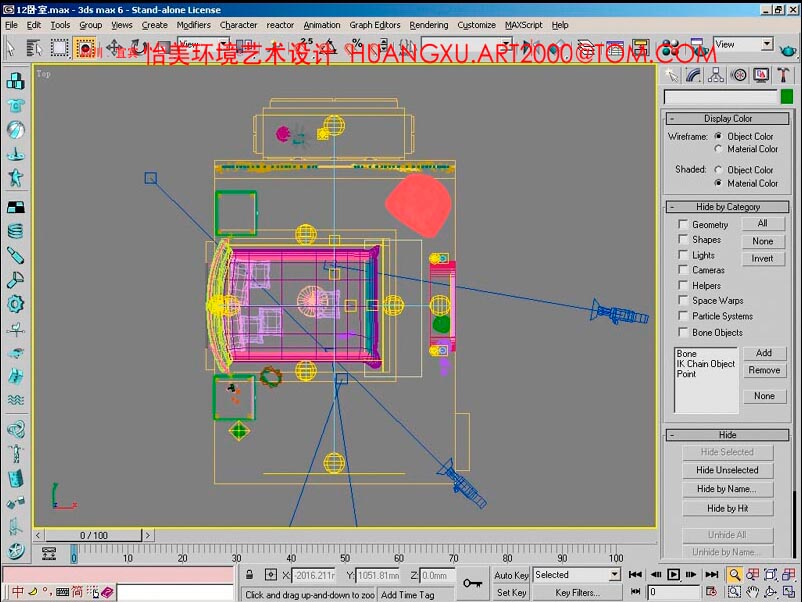The width and height of the screenshot is (802, 602).
Task: Select Shaded Material Color radio button
Action: pyautogui.click(x=718, y=183)
